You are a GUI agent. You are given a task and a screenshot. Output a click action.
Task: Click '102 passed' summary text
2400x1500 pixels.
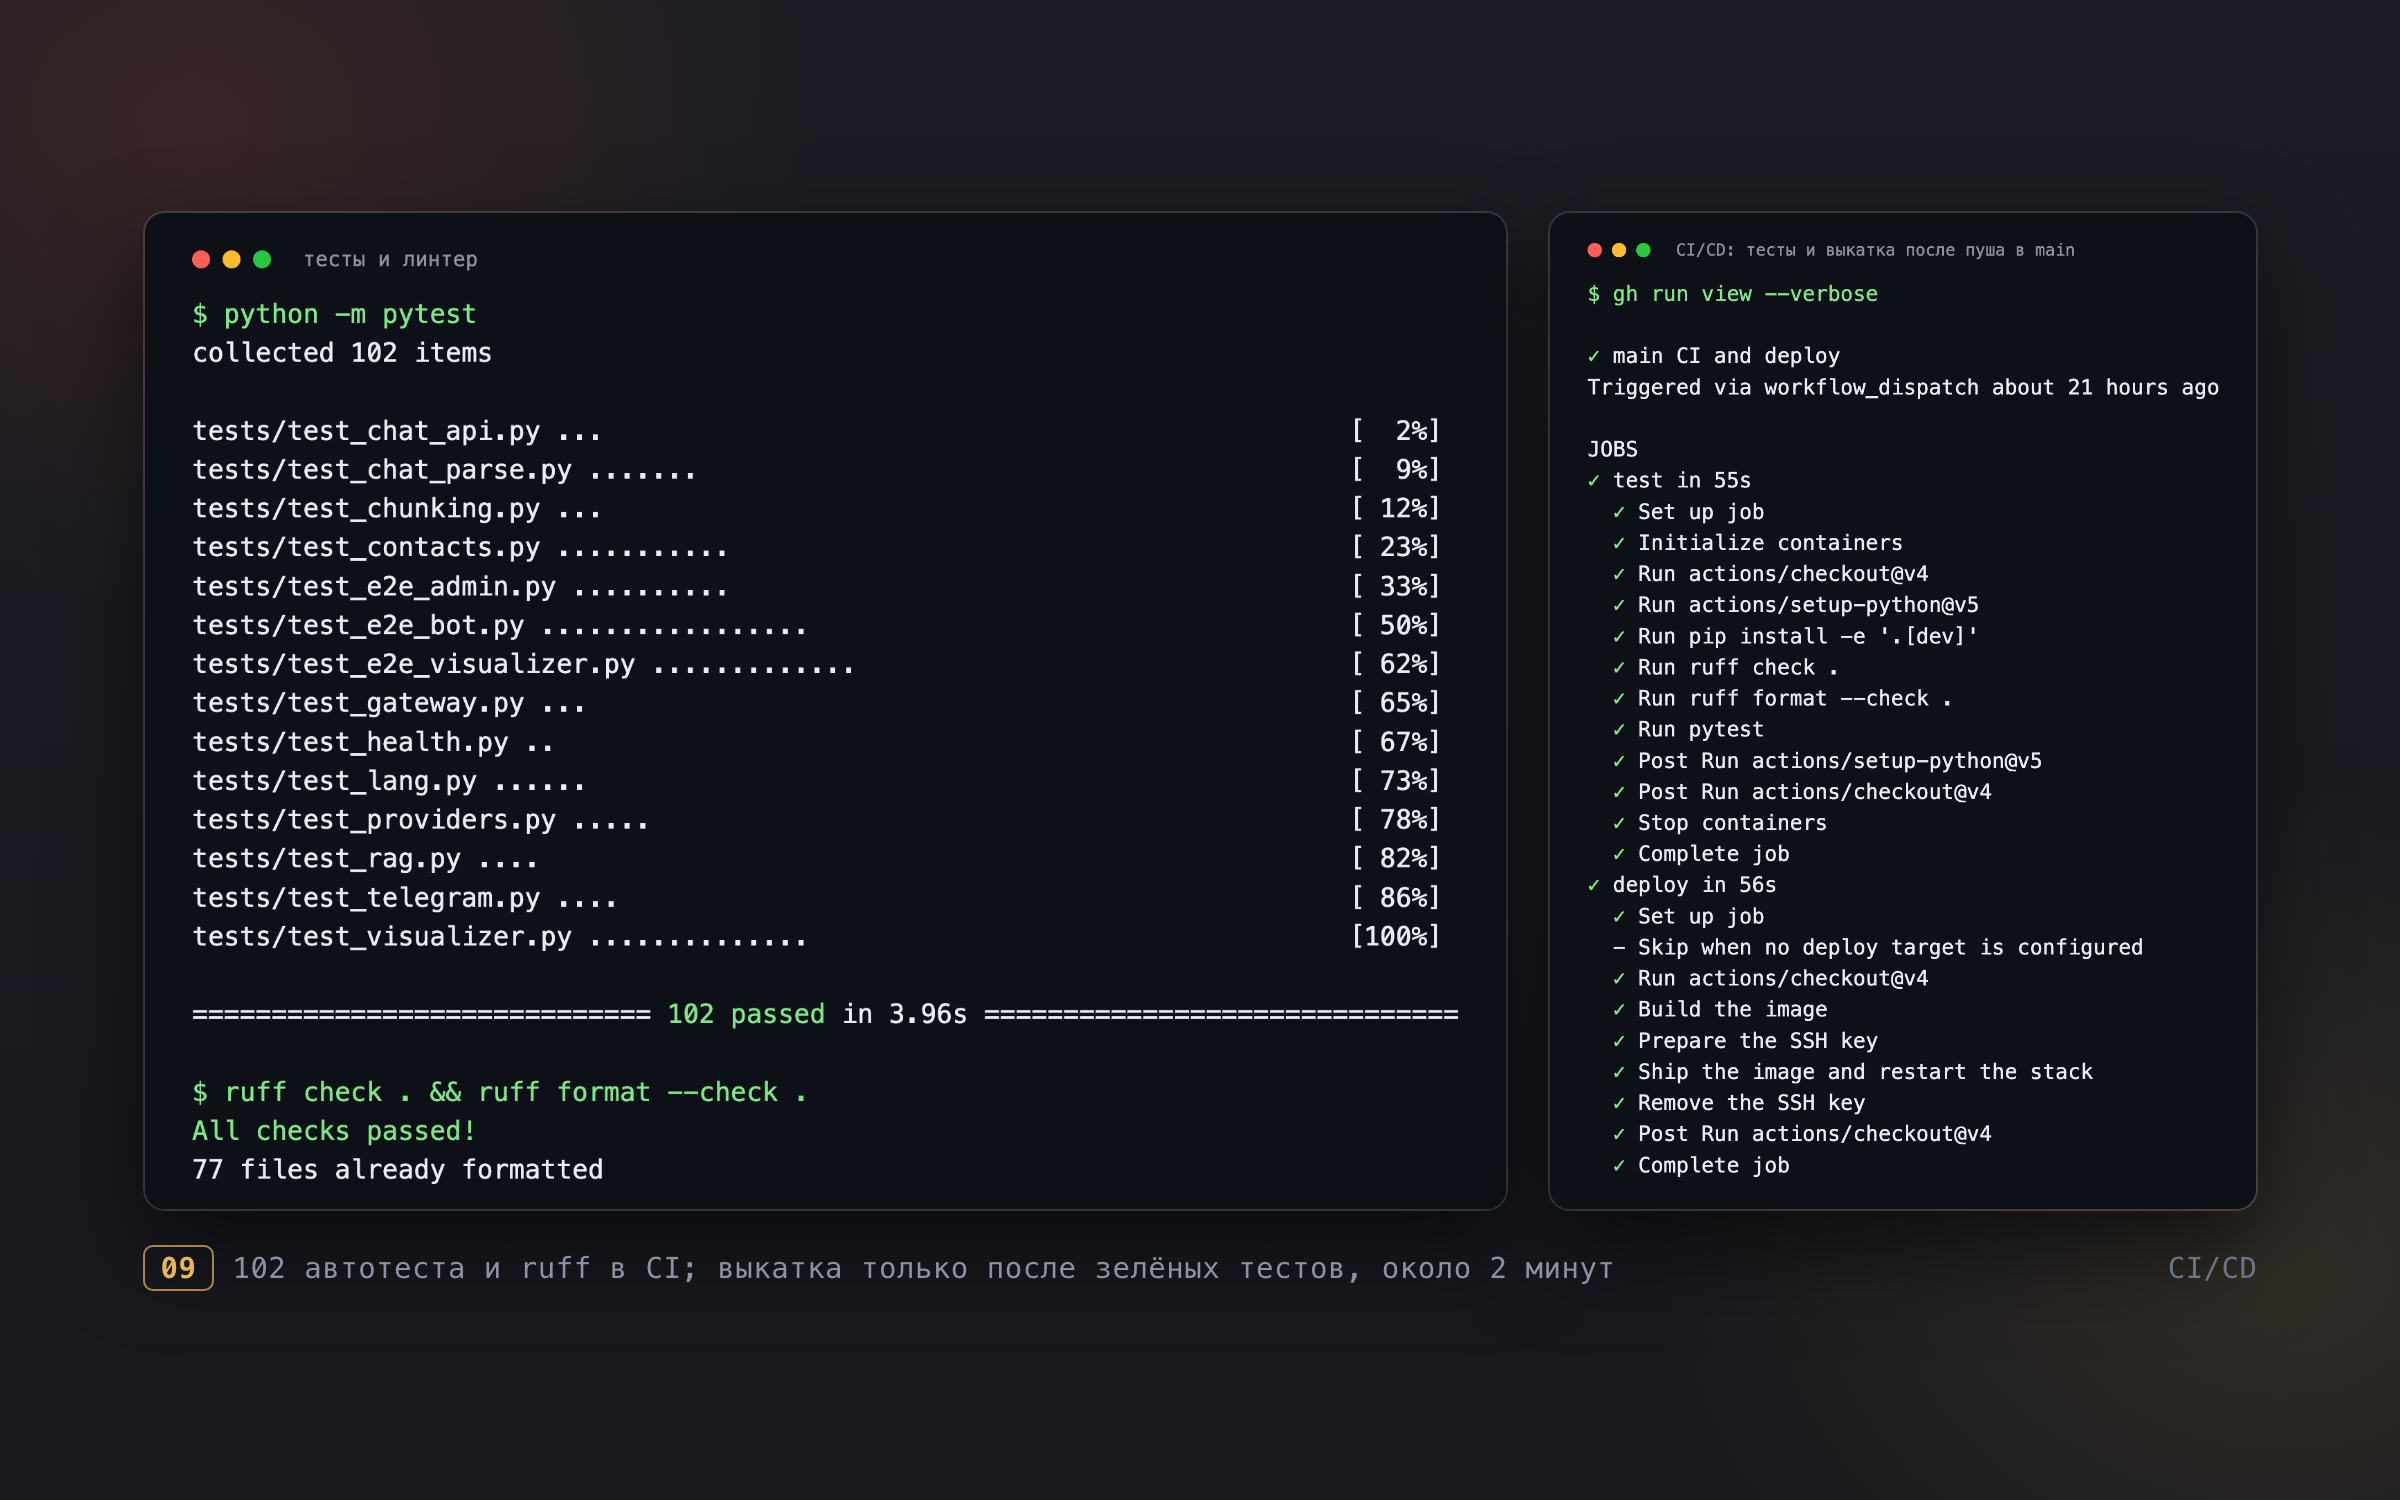746,1015
